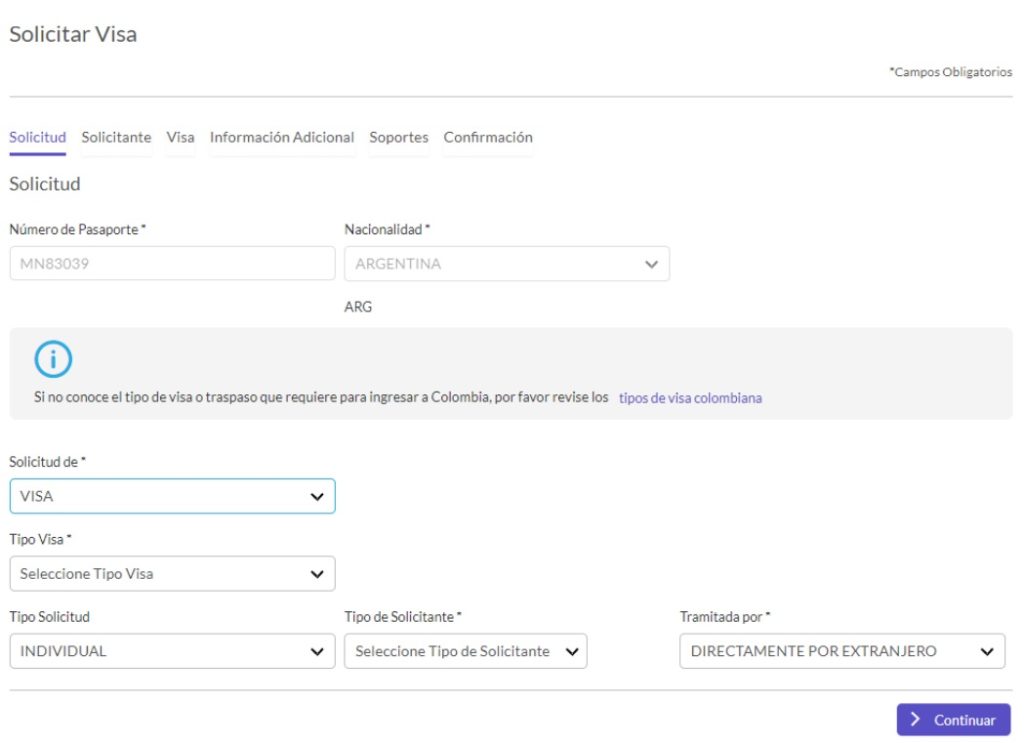Click the Solicitar Visa page heading
The image size is (1024, 743).
point(73,35)
